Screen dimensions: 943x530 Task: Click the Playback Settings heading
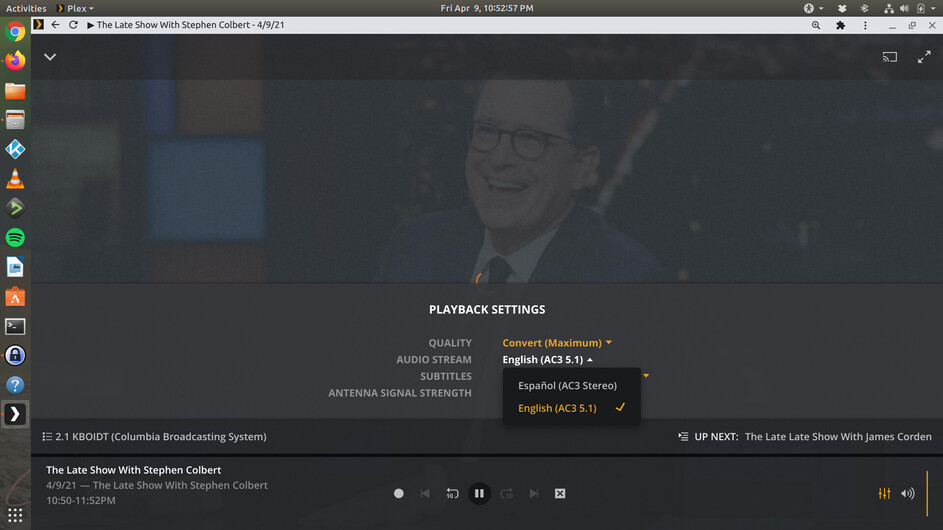pyautogui.click(x=487, y=310)
